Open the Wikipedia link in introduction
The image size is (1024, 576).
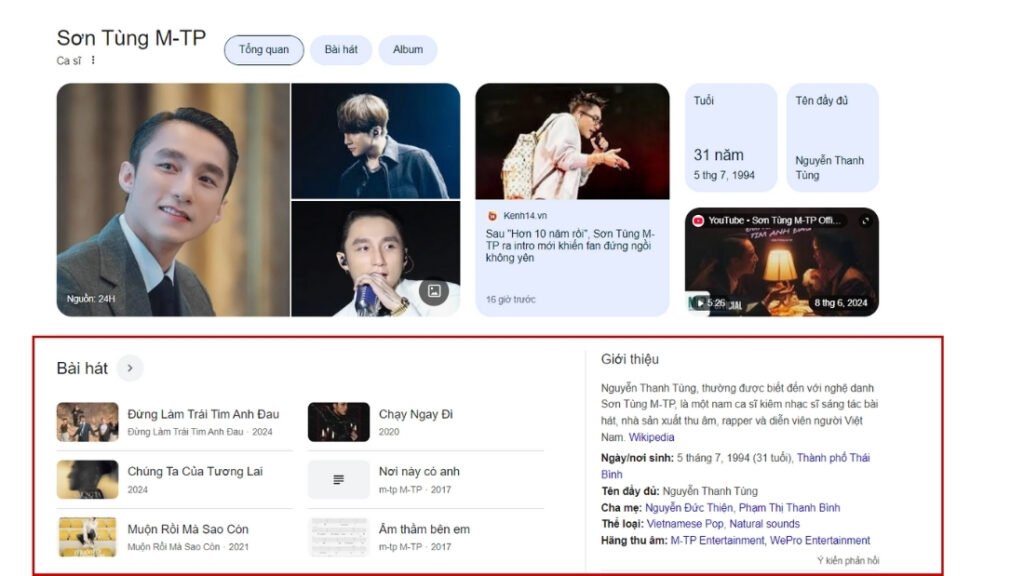coord(651,437)
